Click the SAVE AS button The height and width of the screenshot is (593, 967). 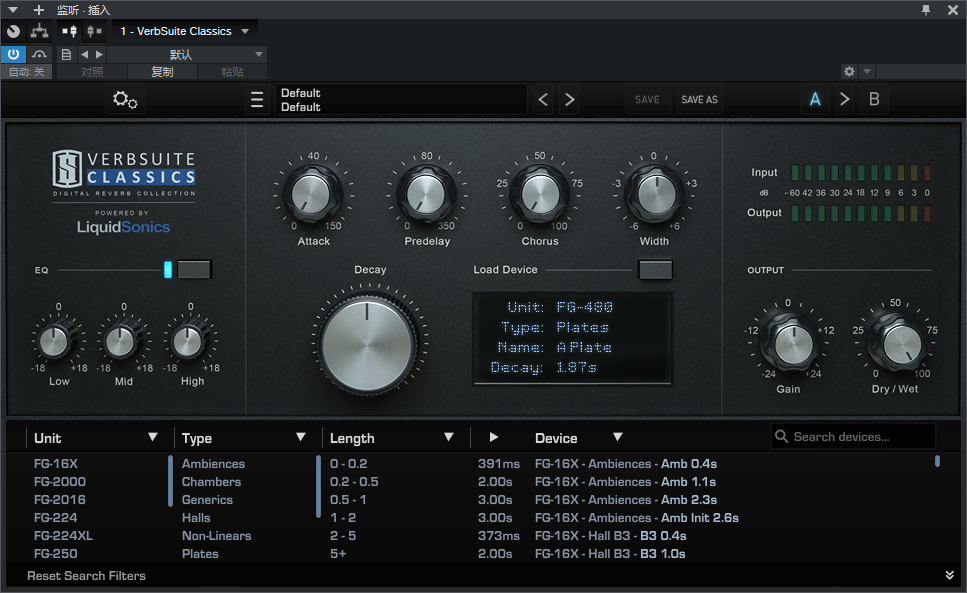pos(699,99)
